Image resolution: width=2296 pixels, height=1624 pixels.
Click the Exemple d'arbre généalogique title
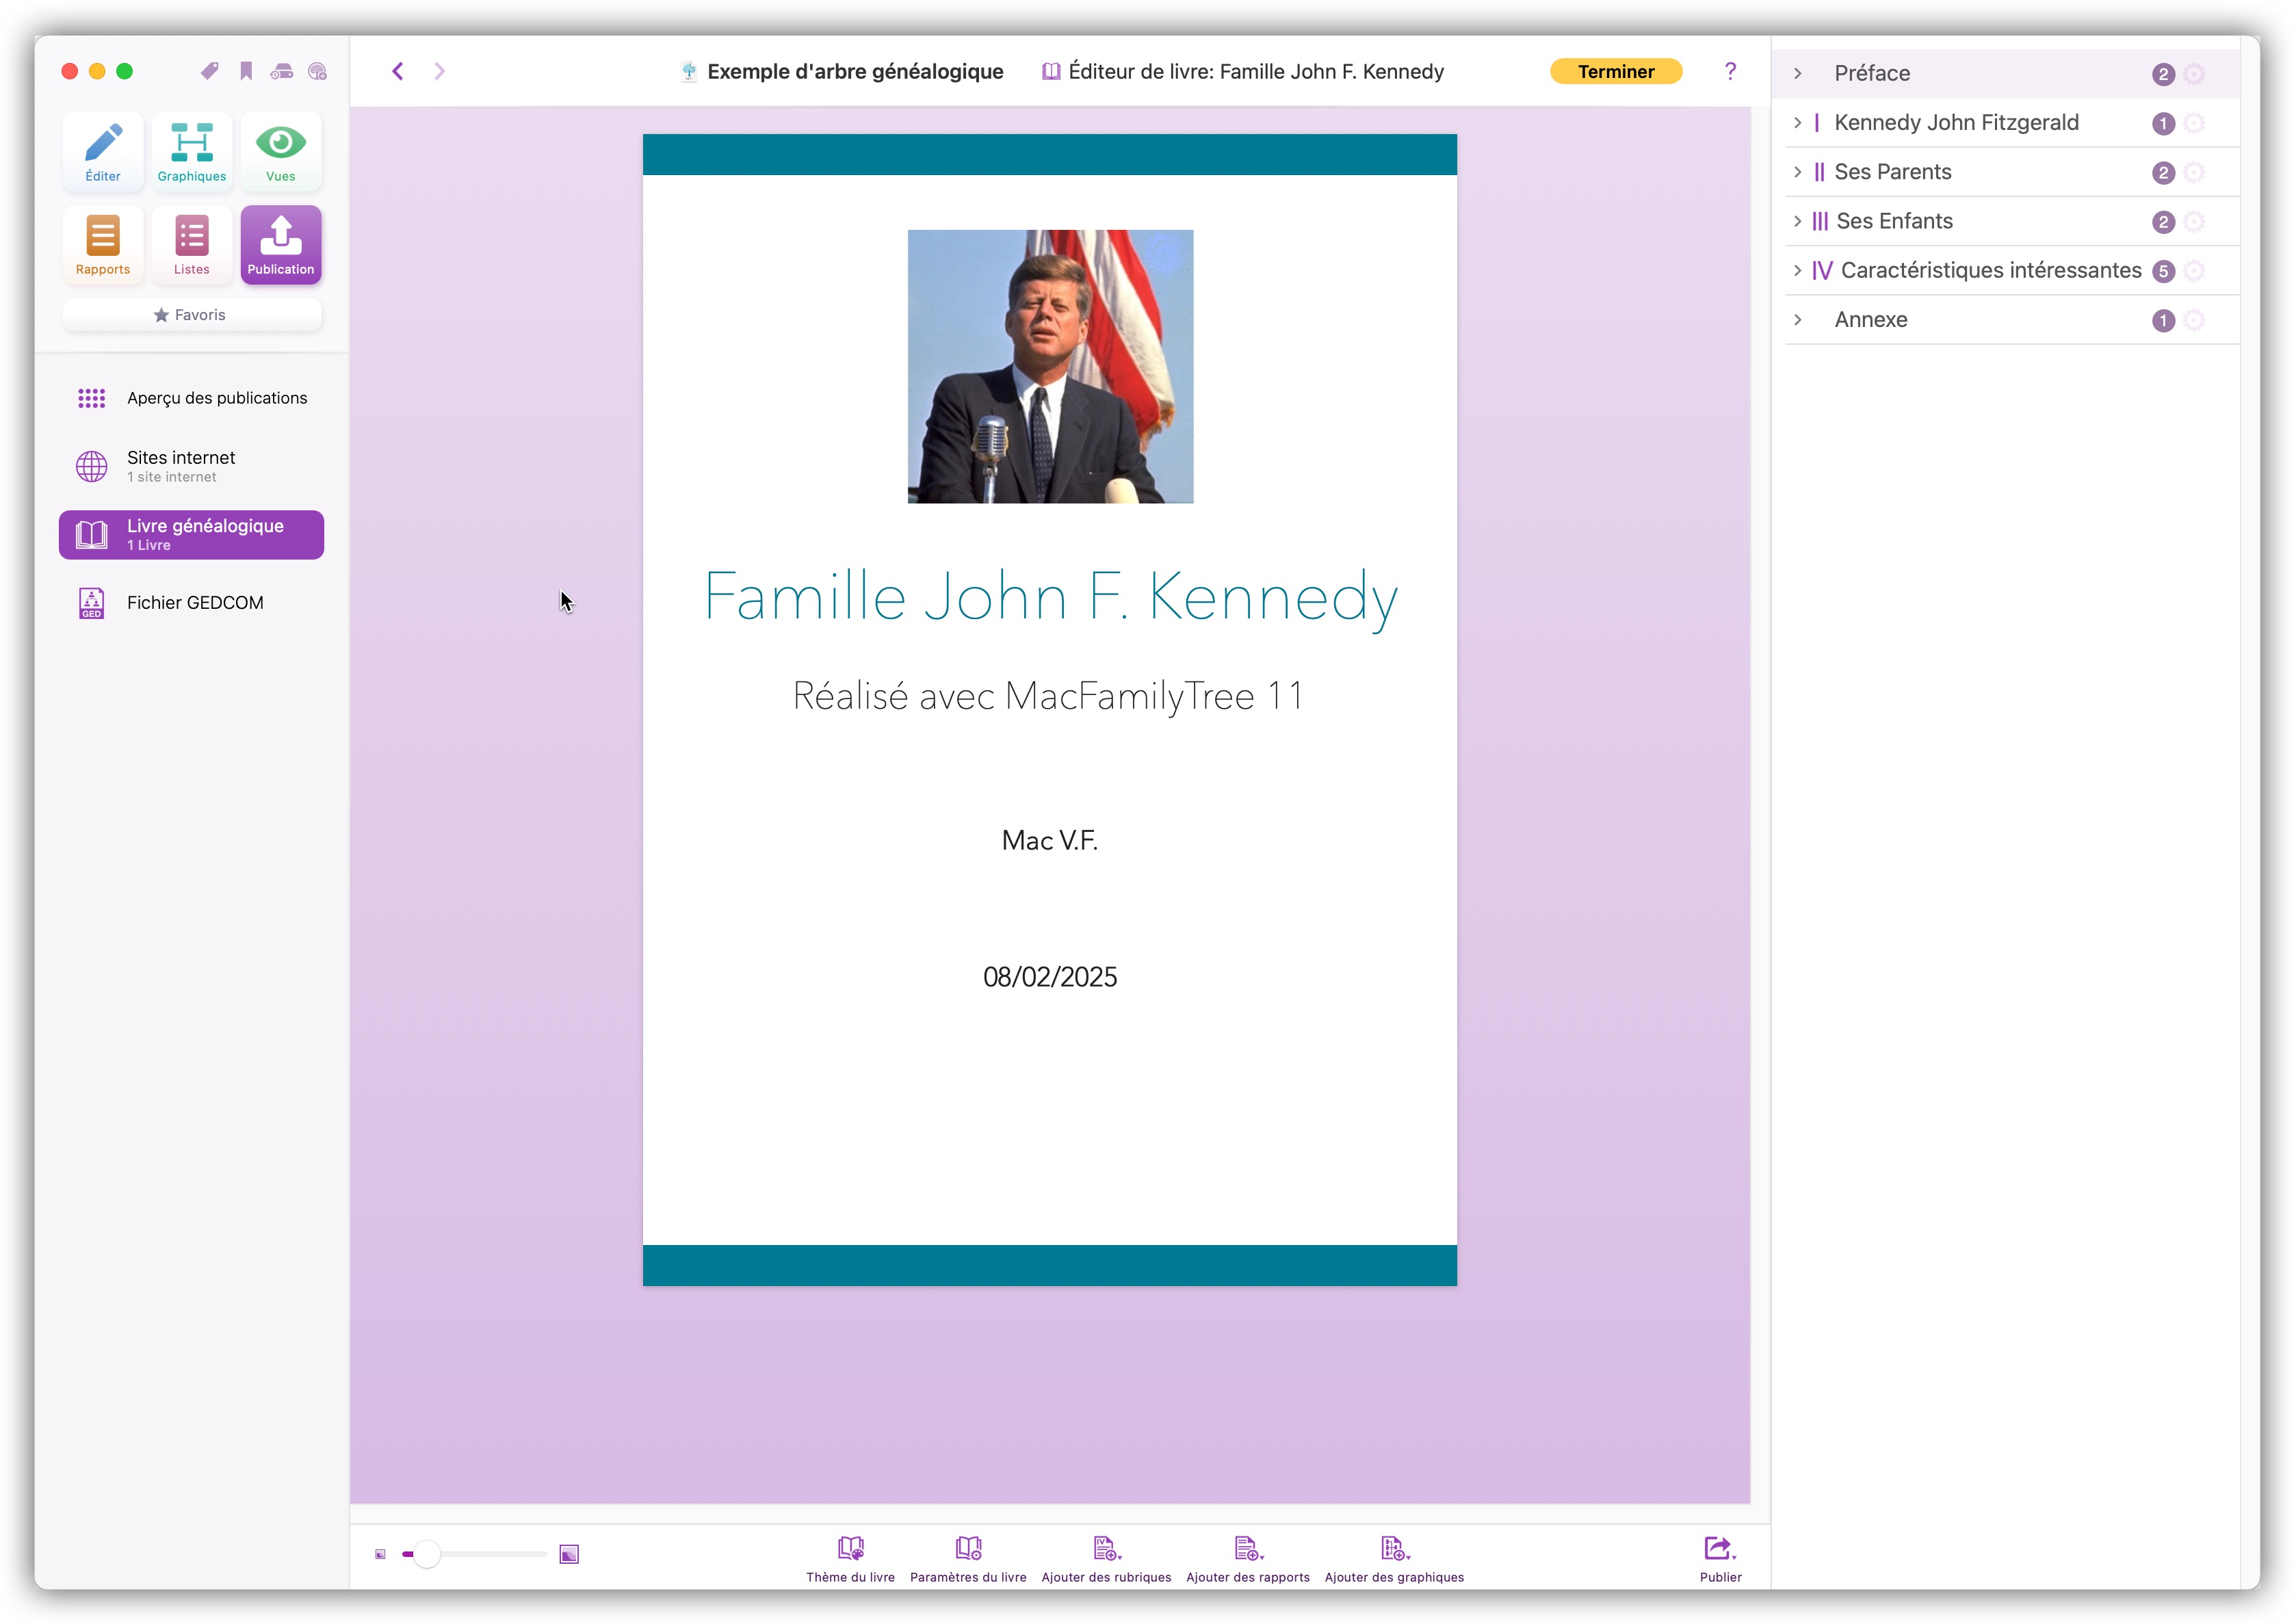click(x=855, y=71)
